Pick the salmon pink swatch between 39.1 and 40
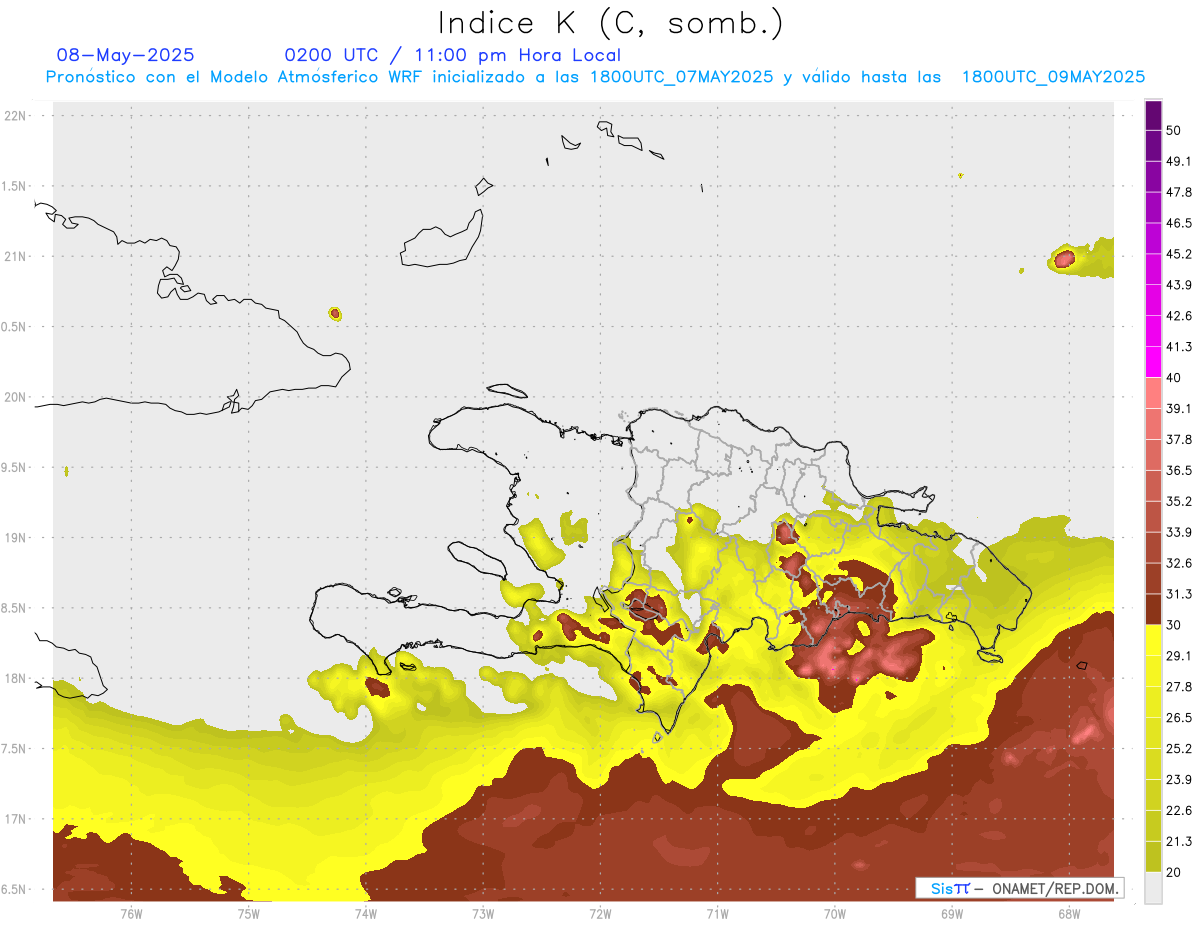The image size is (1200, 927). (x=1154, y=393)
